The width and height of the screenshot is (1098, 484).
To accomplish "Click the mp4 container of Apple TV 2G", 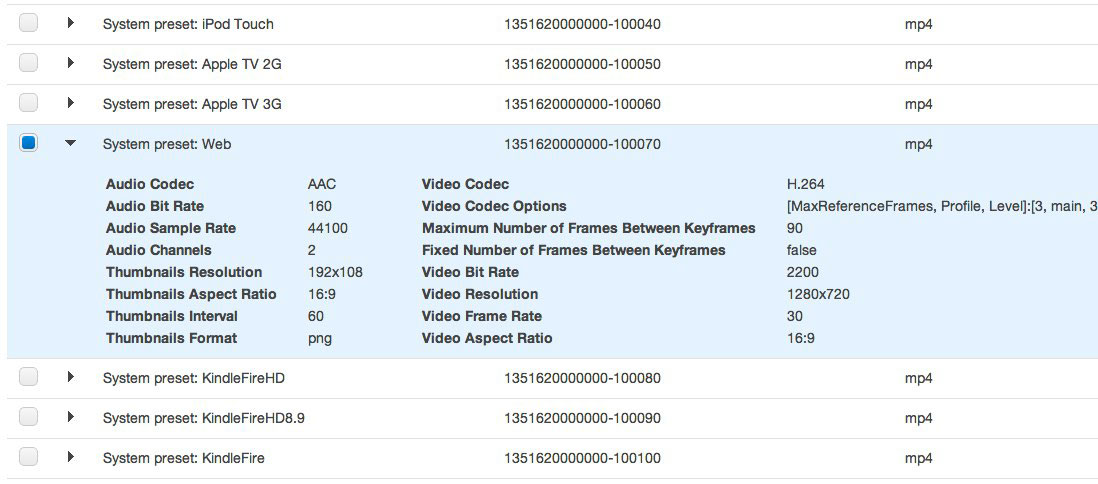I will click(918, 65).
